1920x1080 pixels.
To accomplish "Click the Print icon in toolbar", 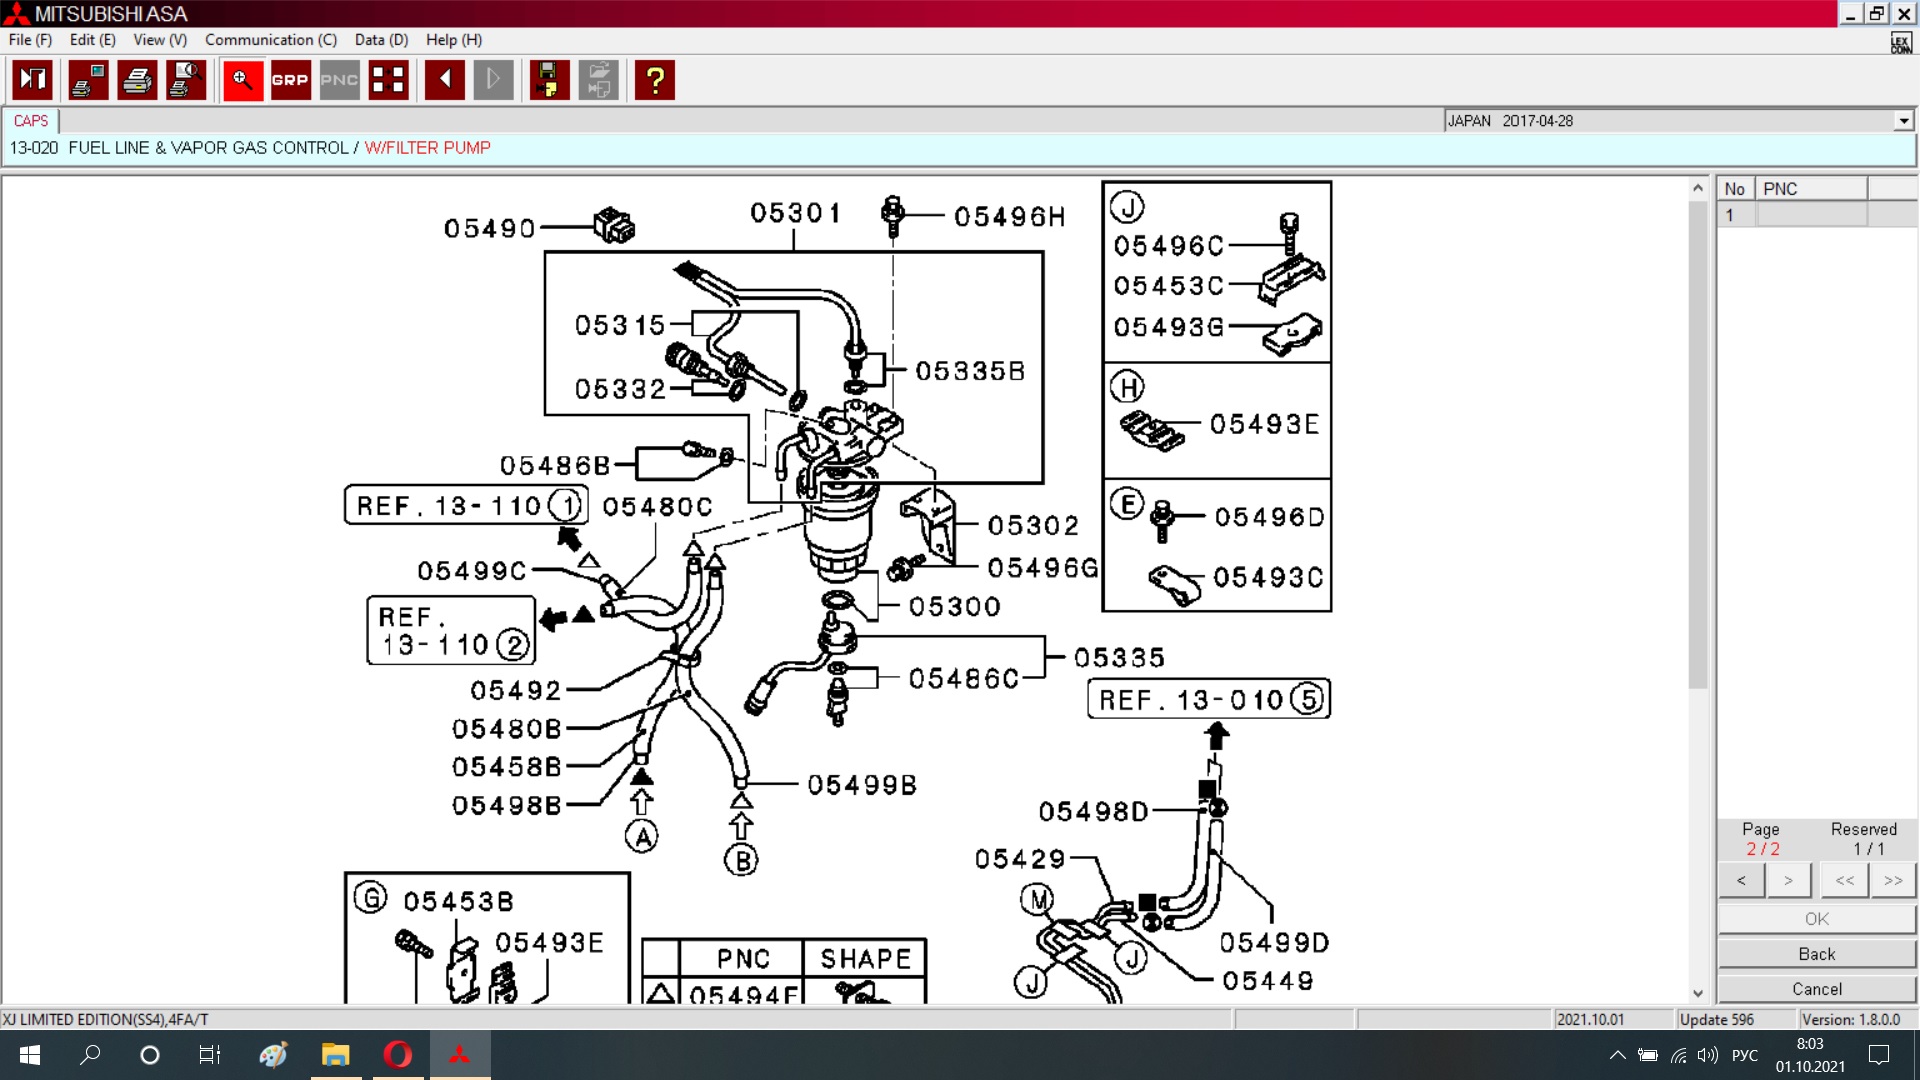I will click(x=137, y=80).
